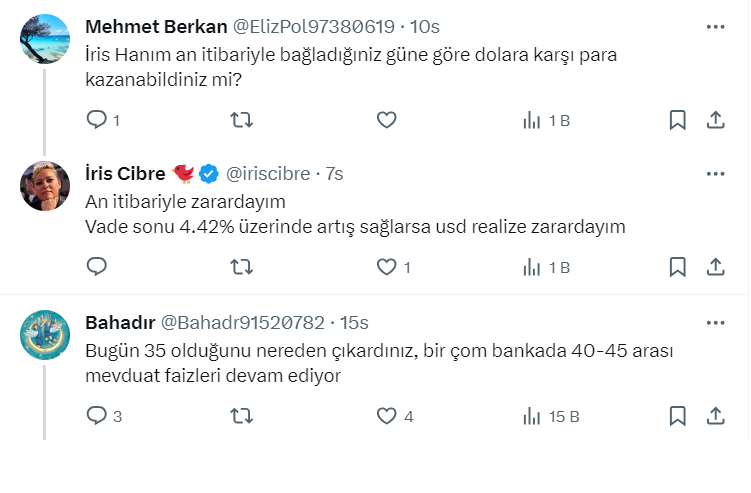Retweet İris Cibre's tweet
This screenshot has width=751, height=493.
(241, 267)
